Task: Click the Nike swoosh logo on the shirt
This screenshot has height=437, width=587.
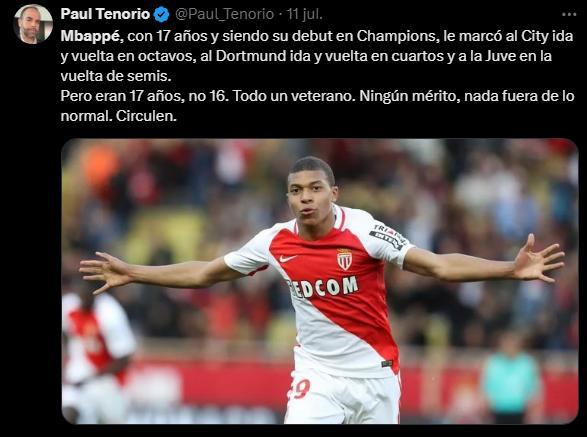Action: [288, 258]
